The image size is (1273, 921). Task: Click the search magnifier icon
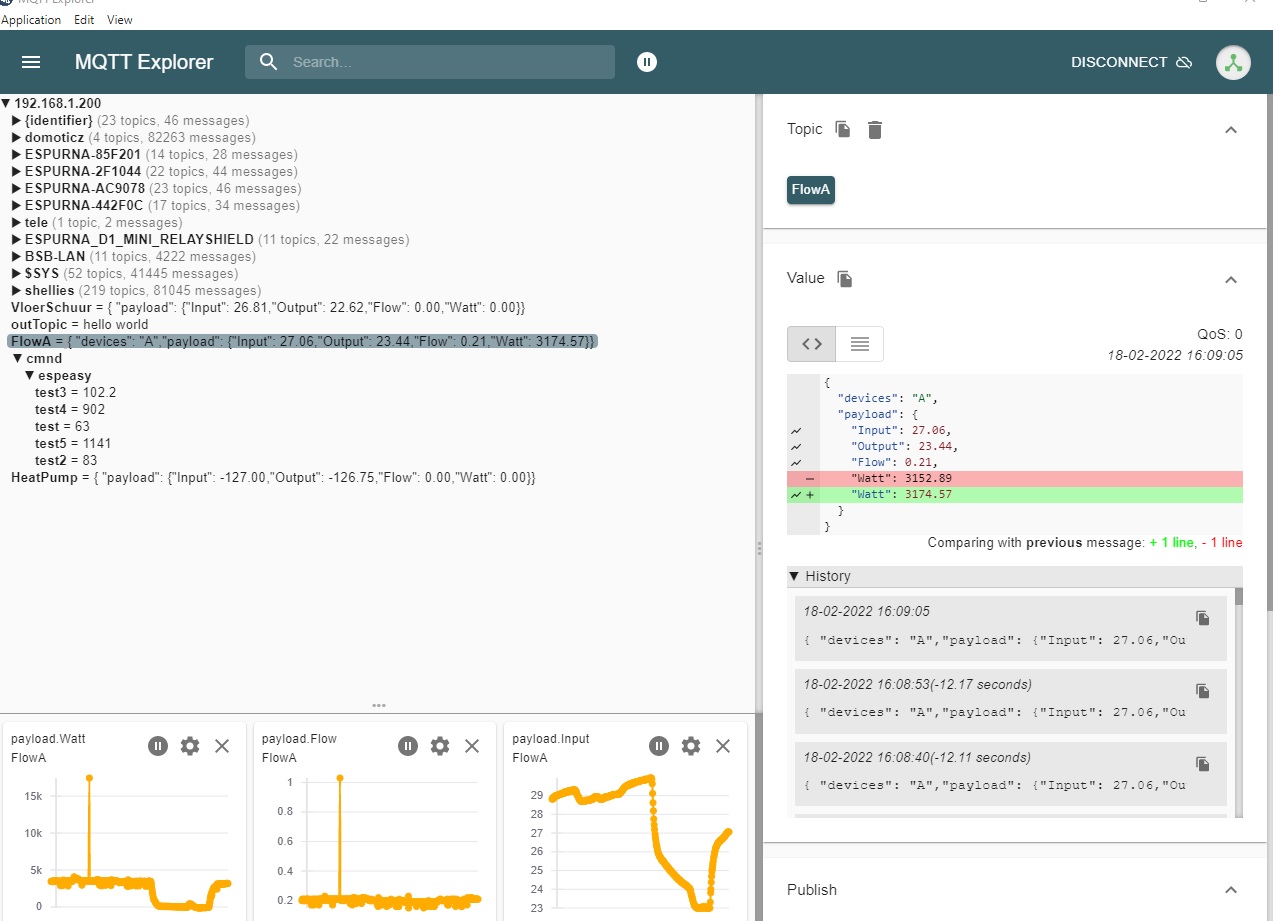(x=268, y=62)
